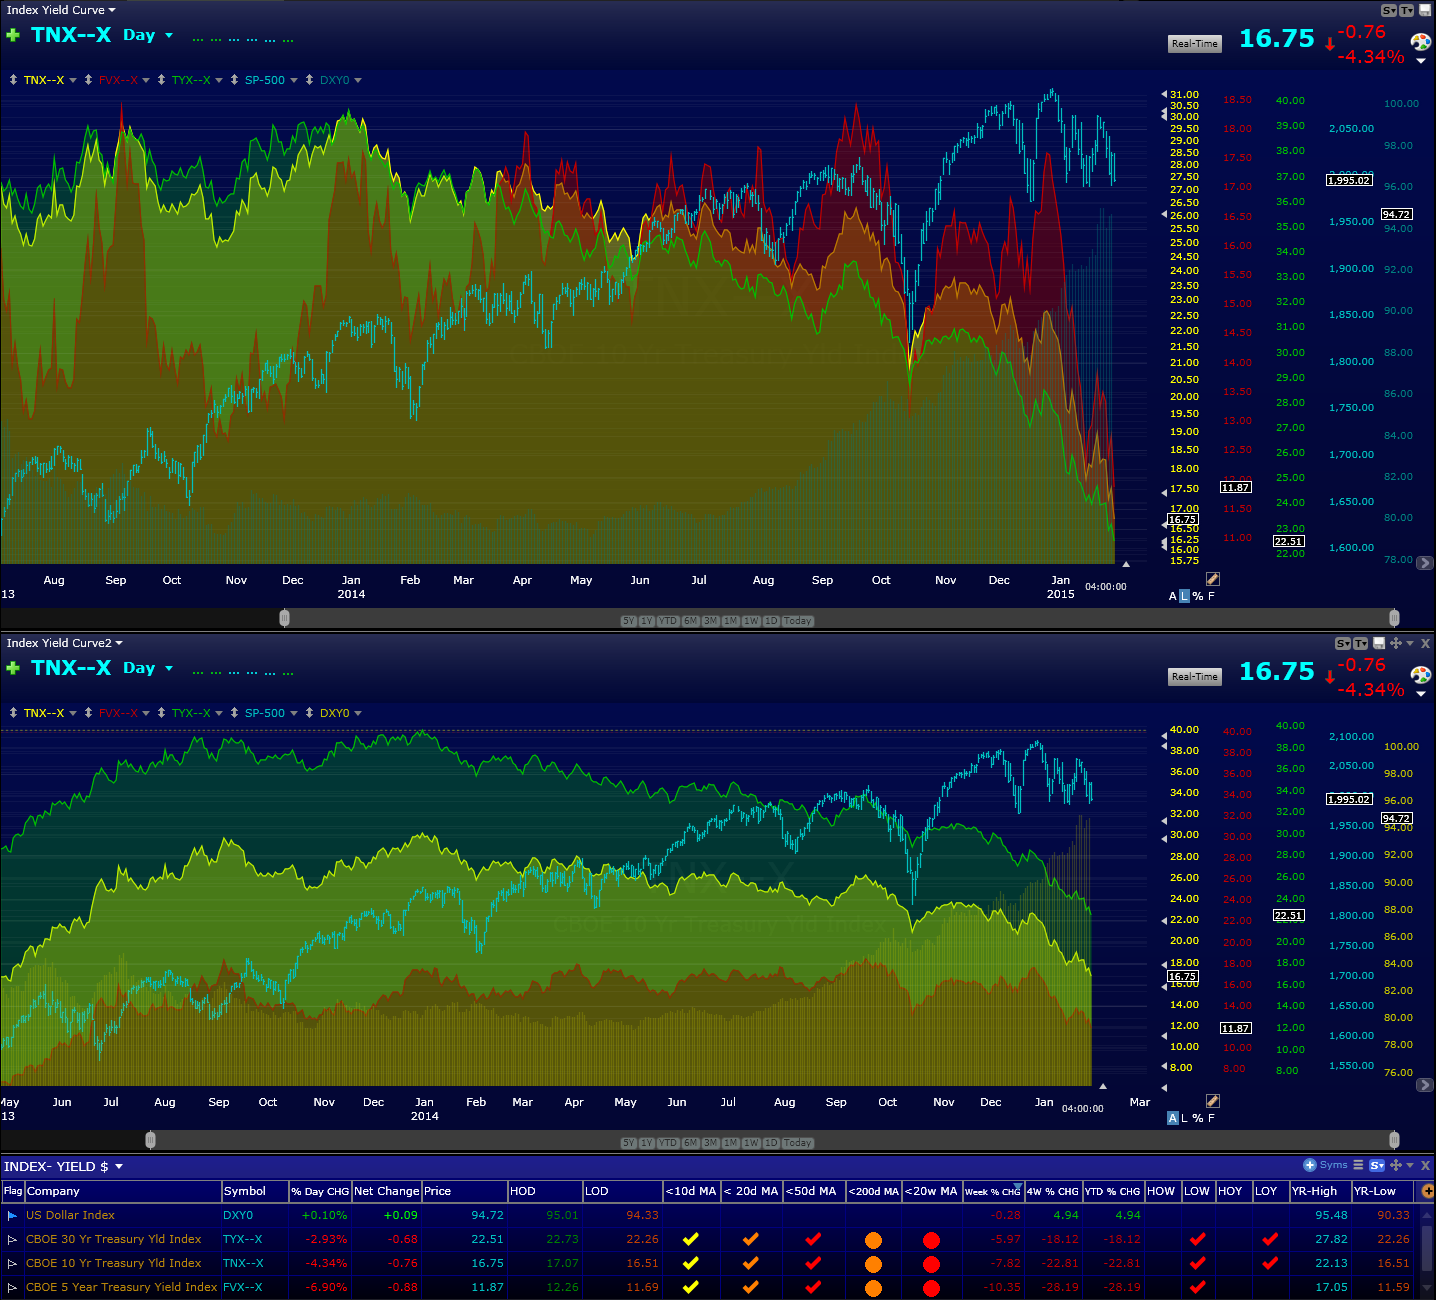Sort by the Net Change column header
Image resolution: width=1436 pixels, height=1300 pixels.
[x=387, y=1191]
